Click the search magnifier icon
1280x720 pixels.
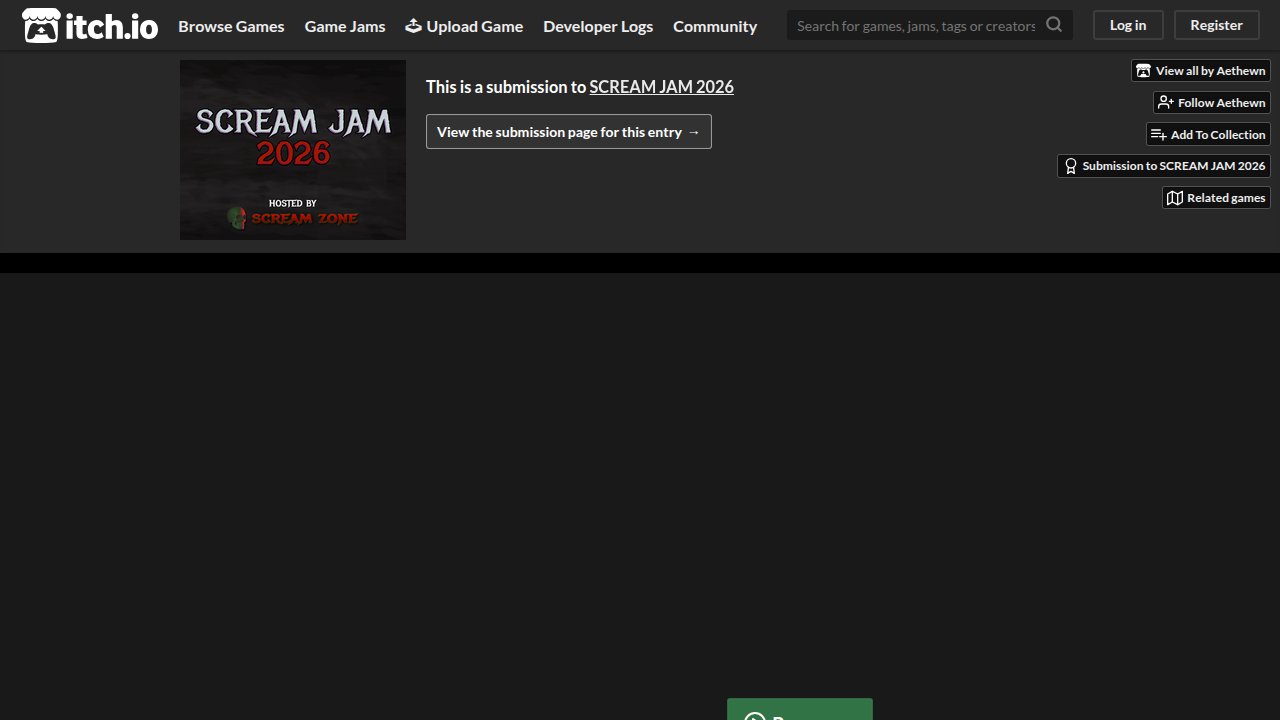tap(1054, 25)
